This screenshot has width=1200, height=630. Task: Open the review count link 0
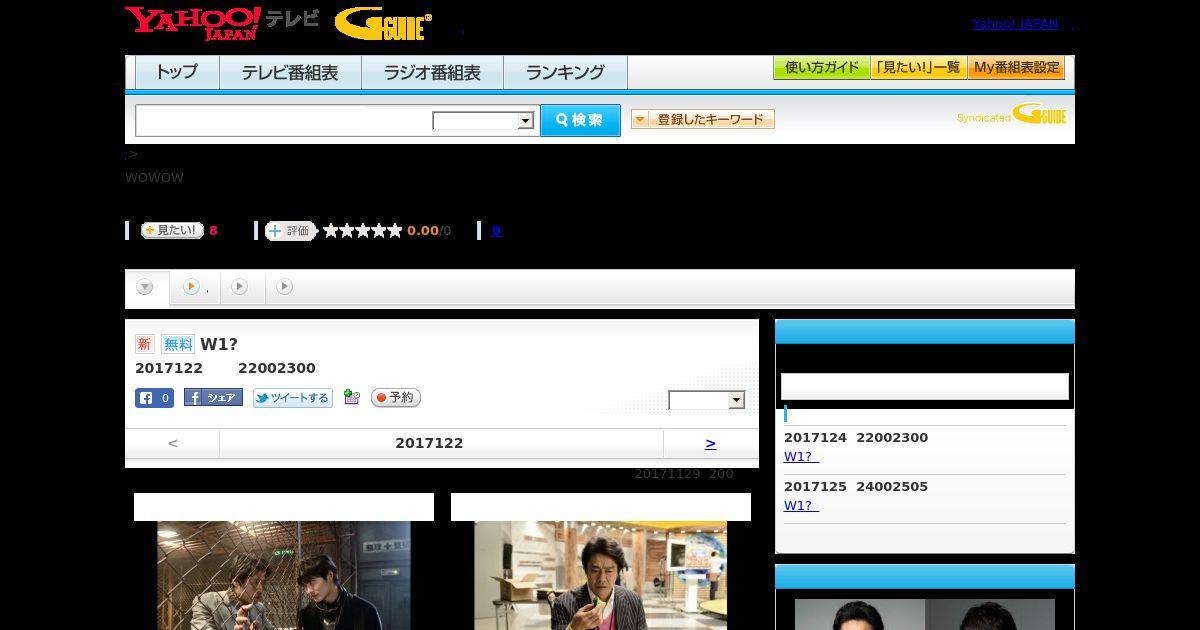coord(496,231)
